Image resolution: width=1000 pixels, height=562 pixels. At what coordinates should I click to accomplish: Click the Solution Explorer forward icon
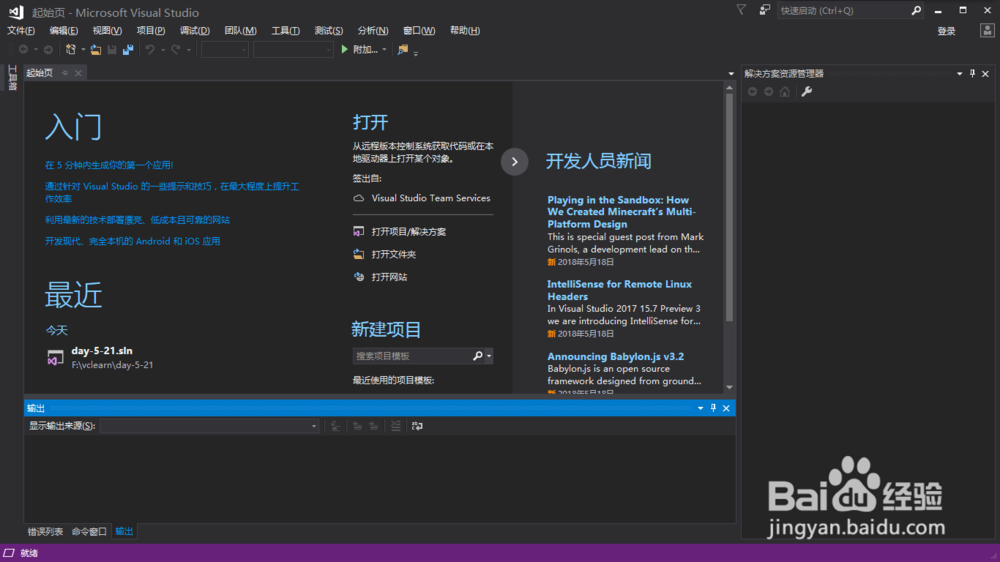[768, 92]
